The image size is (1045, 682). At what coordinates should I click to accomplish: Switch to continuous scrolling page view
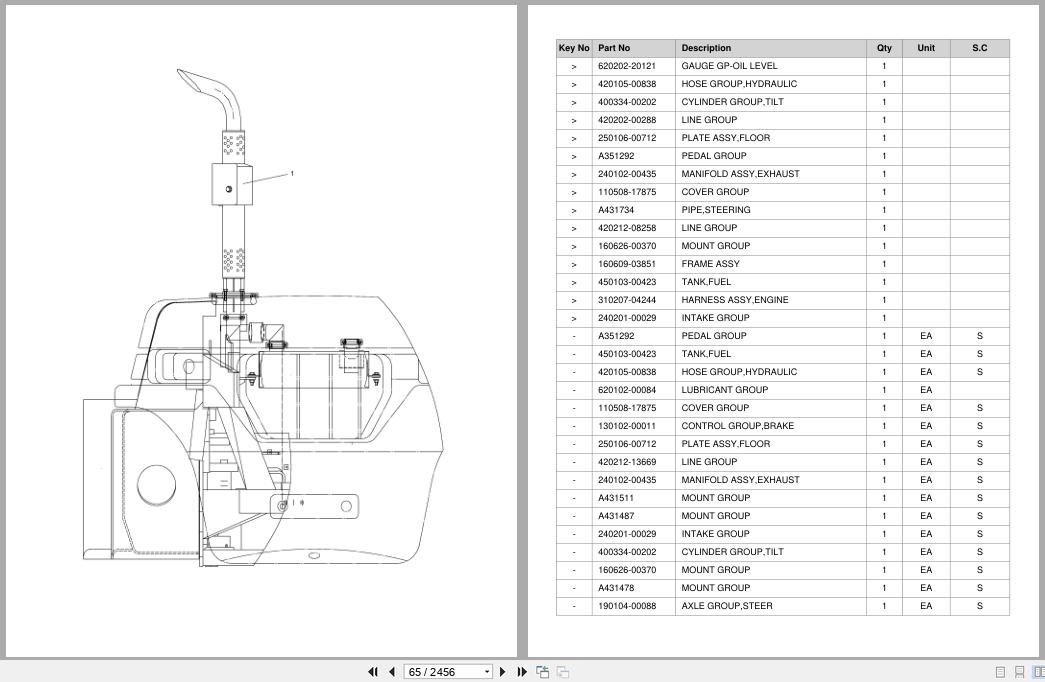point(1019,672)
